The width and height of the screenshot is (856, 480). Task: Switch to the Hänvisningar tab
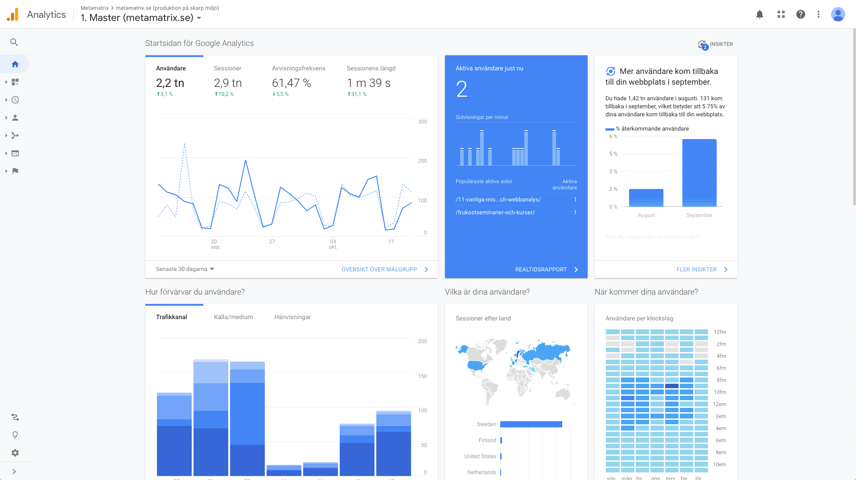point(292,317)
